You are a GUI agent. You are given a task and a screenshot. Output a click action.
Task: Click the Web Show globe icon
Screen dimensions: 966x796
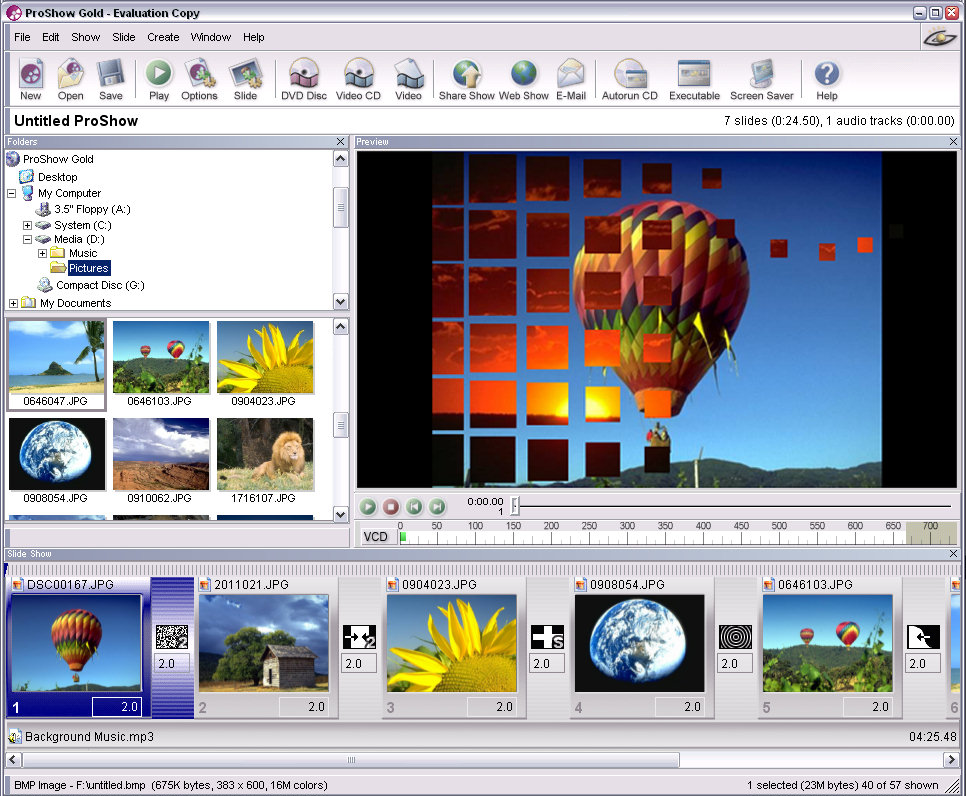(x=524, y=76)
